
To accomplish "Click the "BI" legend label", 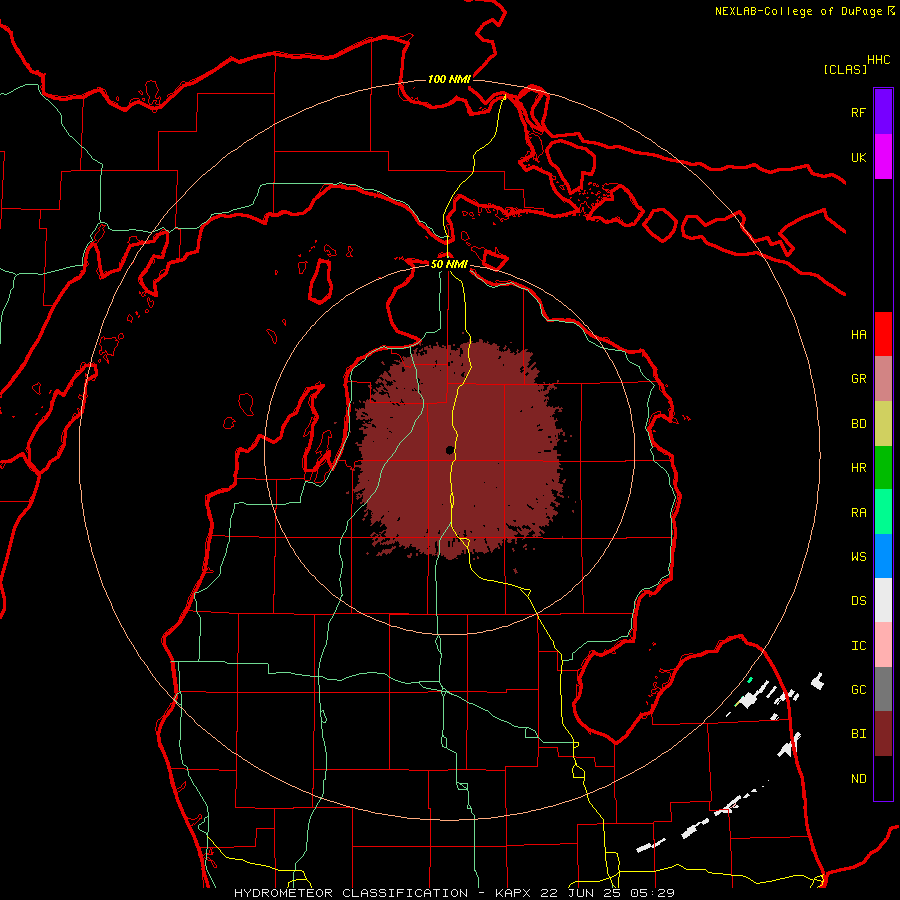I will tap(858, 734).
